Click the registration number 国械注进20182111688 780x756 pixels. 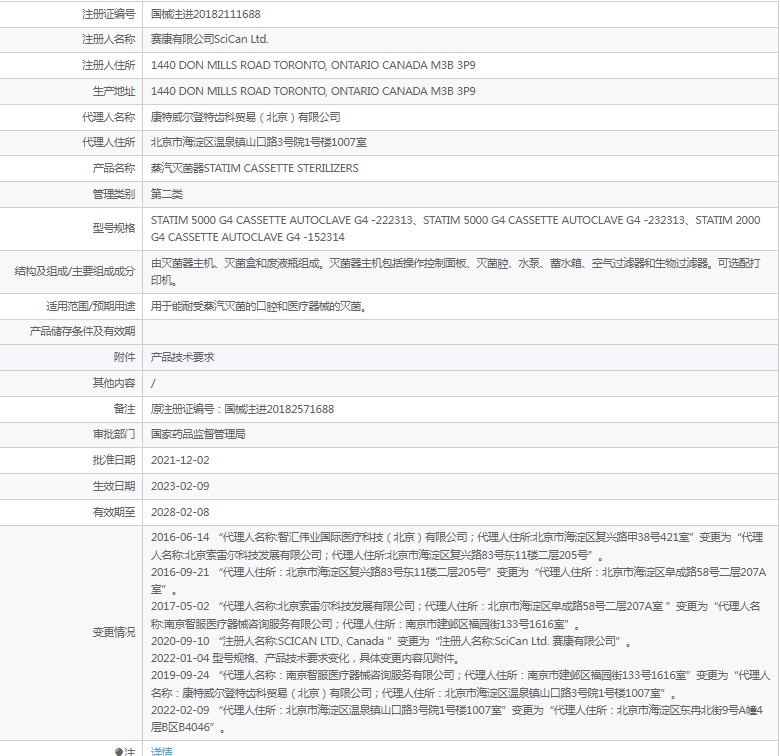click(x=205, y=14)
